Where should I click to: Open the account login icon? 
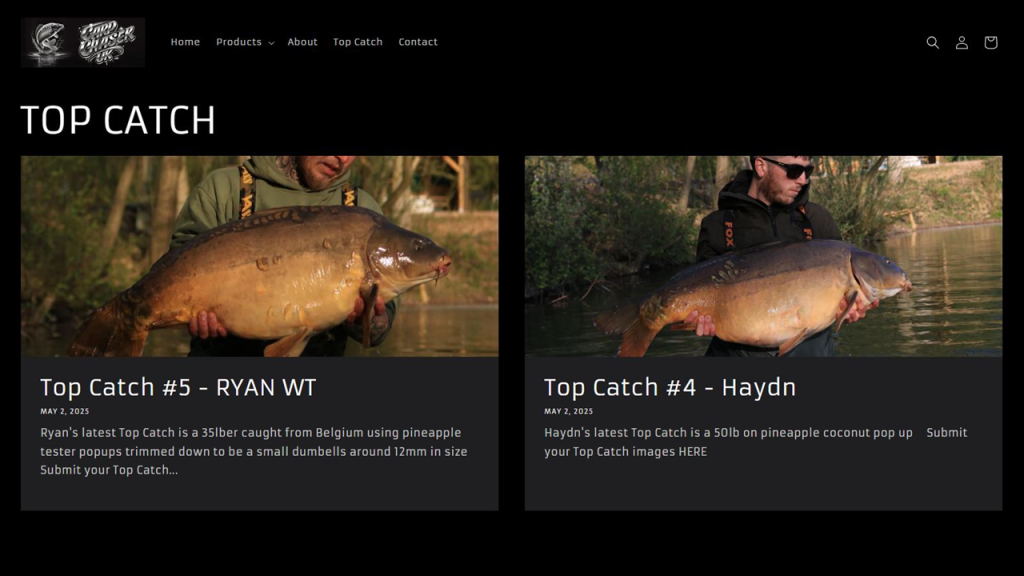[961, 42]
